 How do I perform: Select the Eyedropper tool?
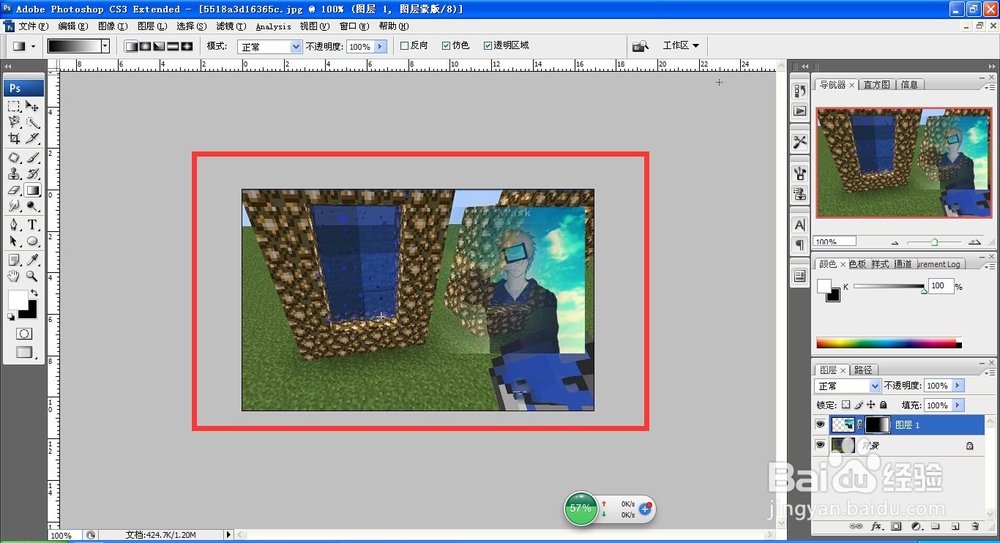tap(33, 260)
